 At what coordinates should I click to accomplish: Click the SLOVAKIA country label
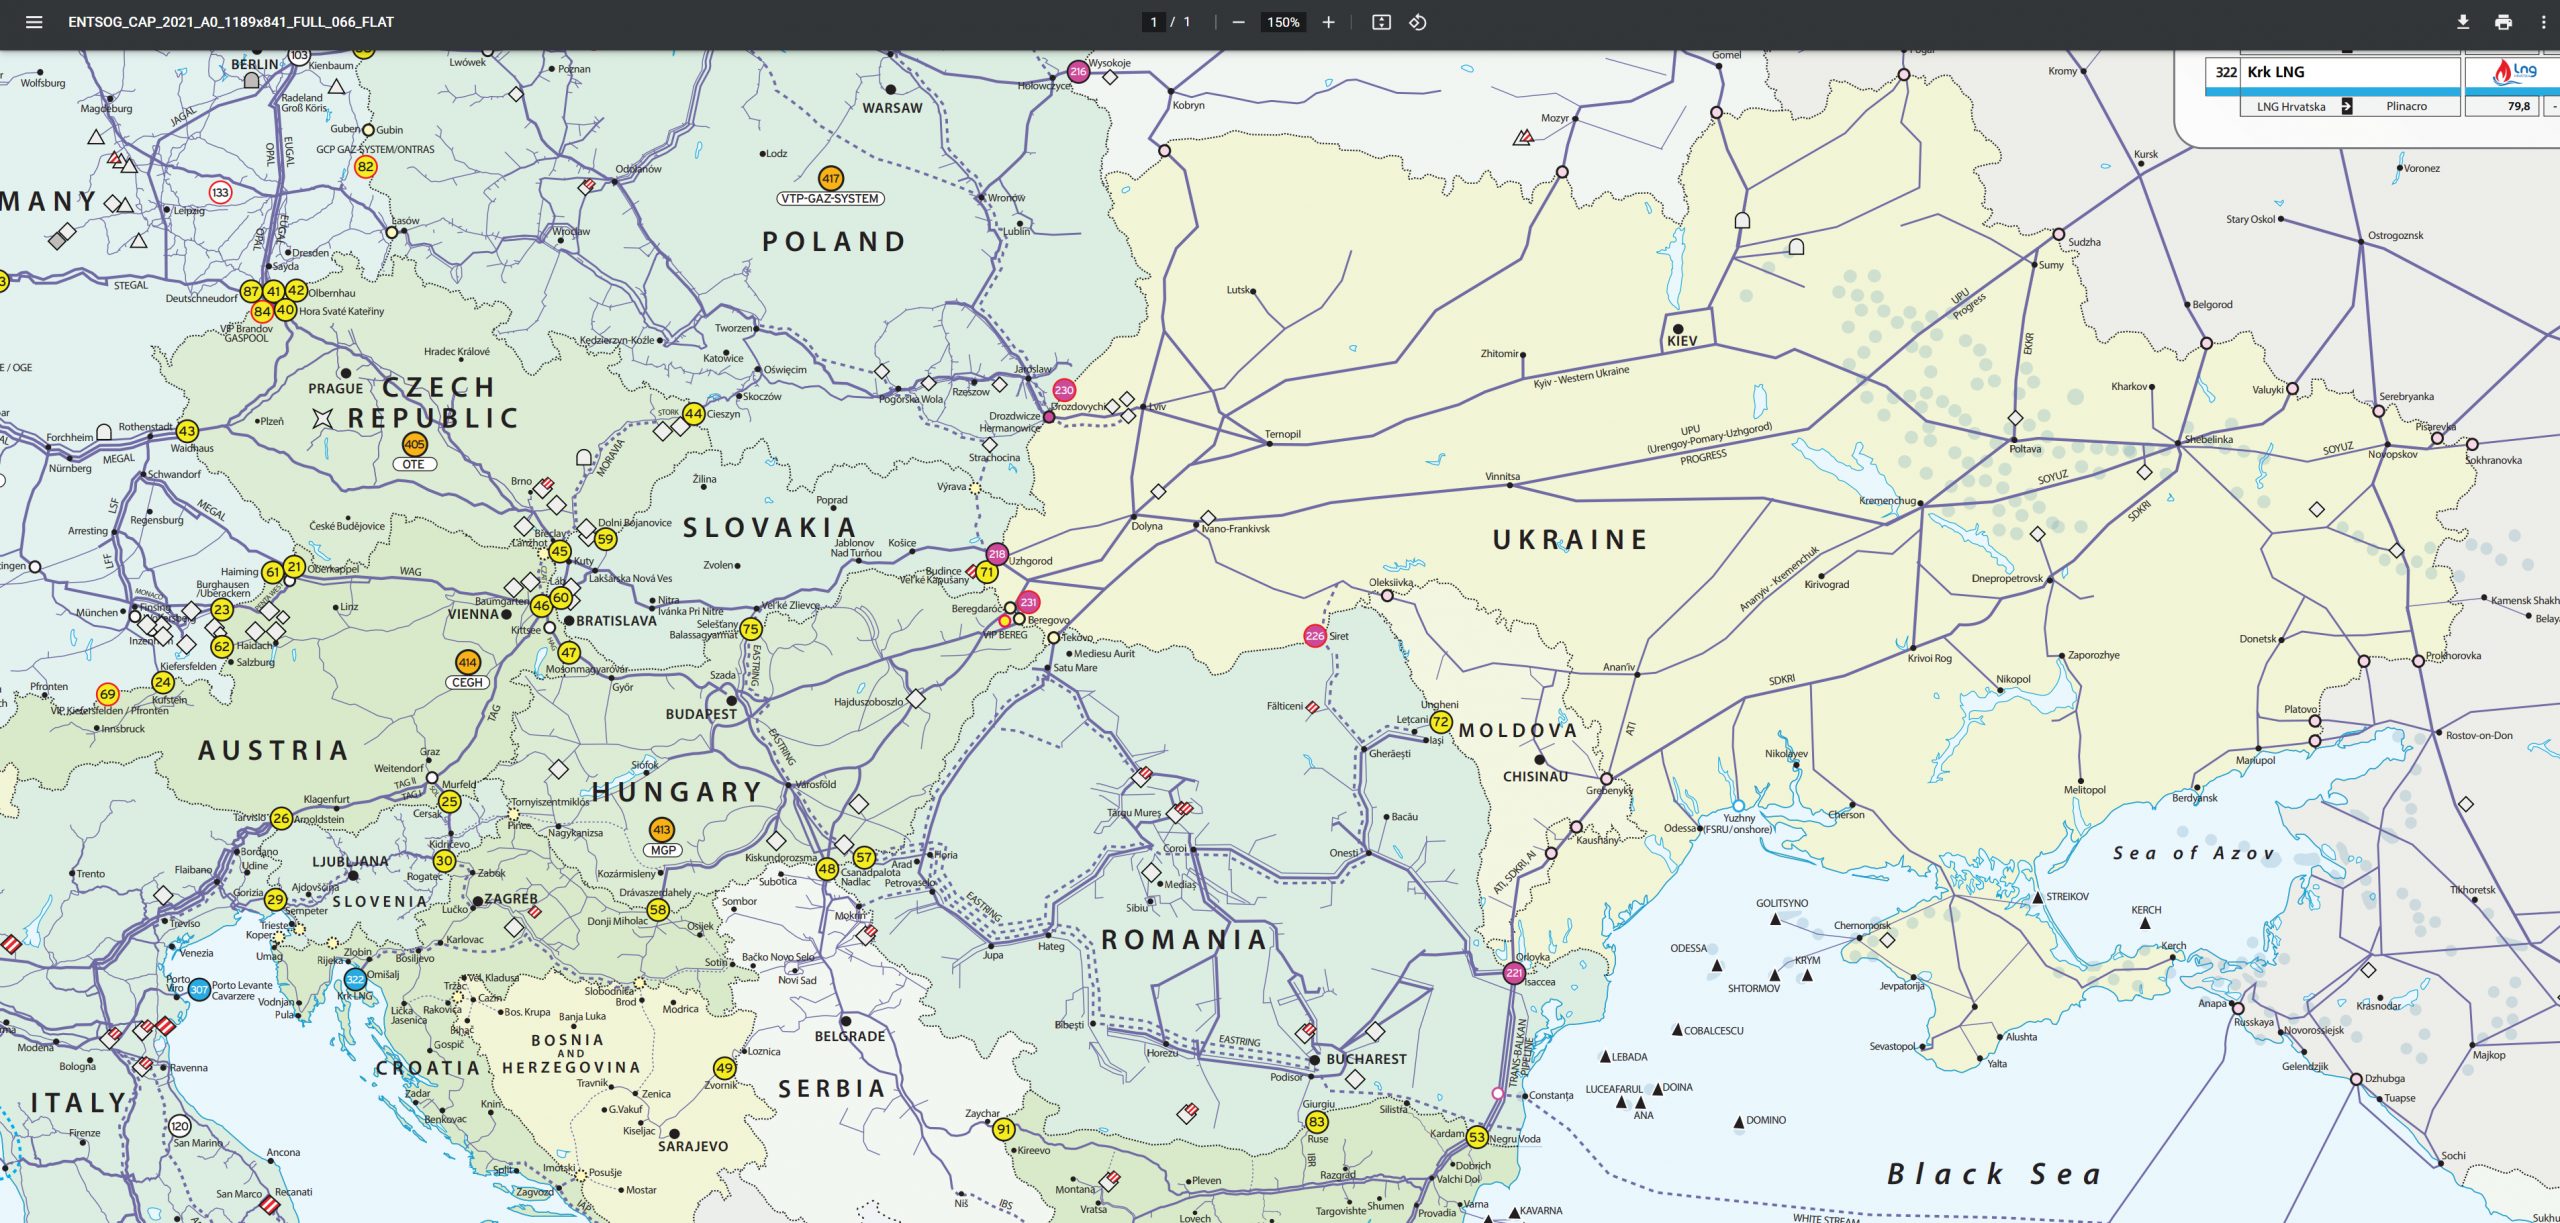tap(769, 528)
